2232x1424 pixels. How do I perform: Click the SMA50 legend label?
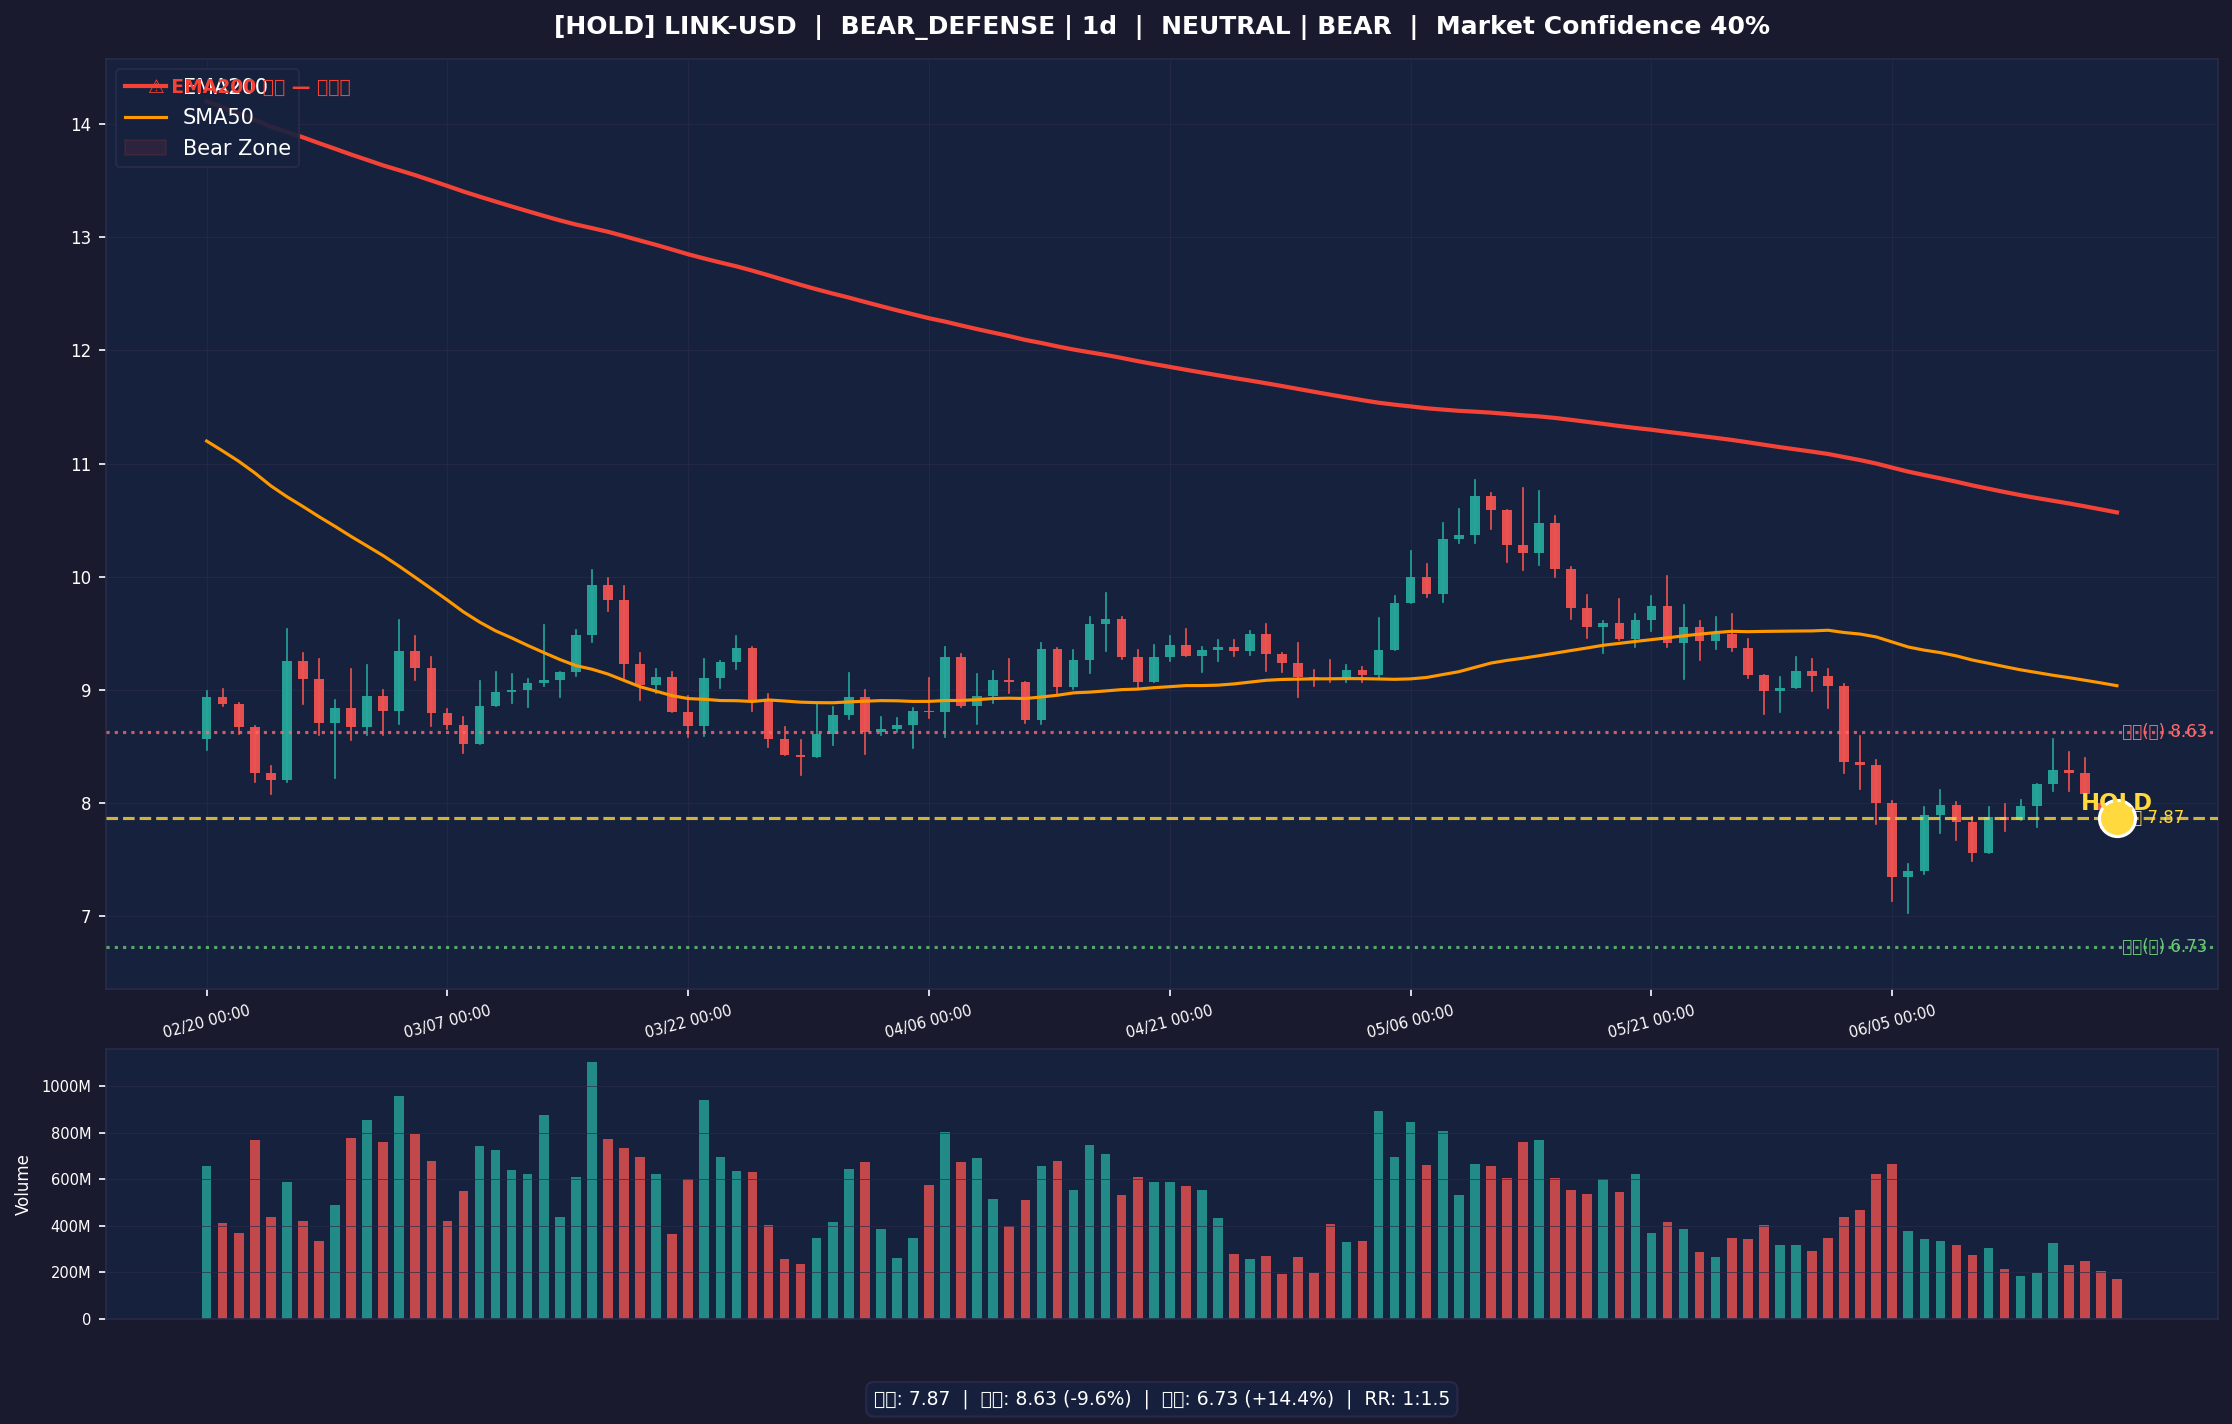click(218, 118)
